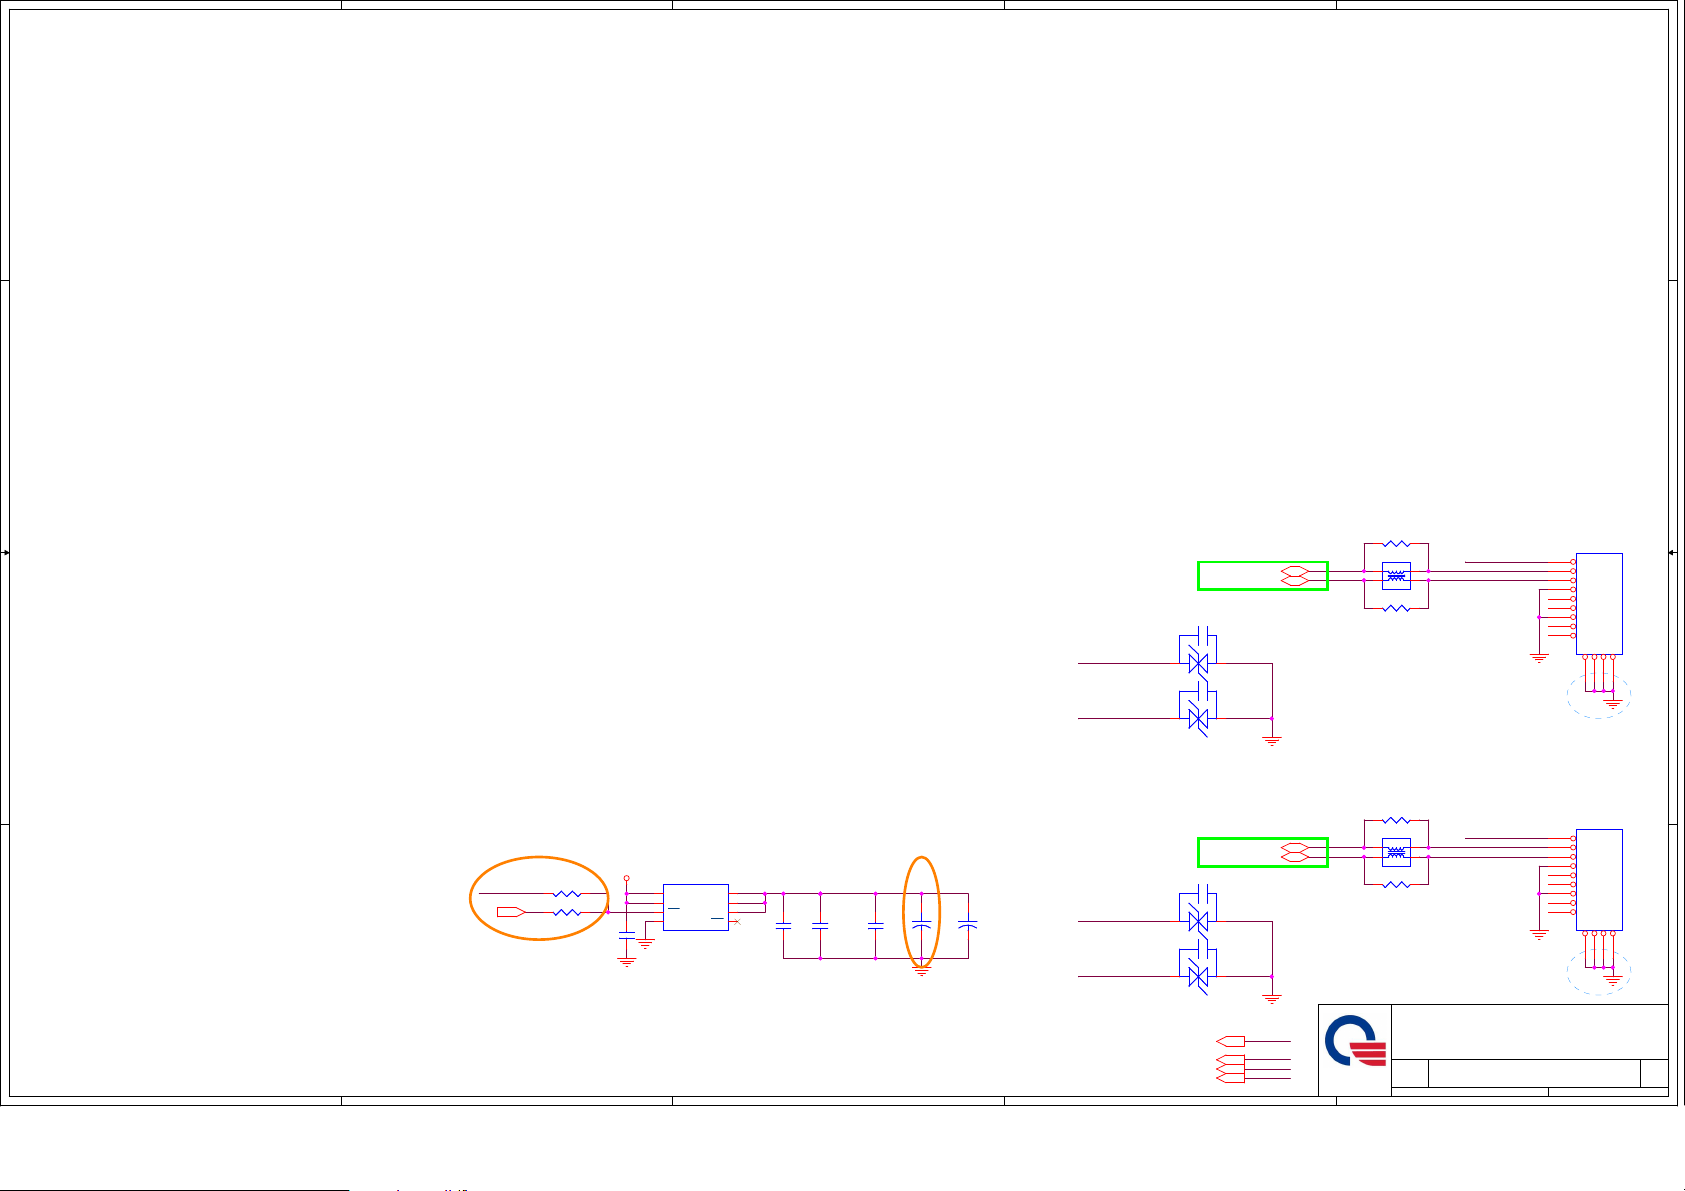The height and width of the screenshot is (1191, 1685).
Task: Click the red off-page port feeding the lower resistor
Action: 511,912
